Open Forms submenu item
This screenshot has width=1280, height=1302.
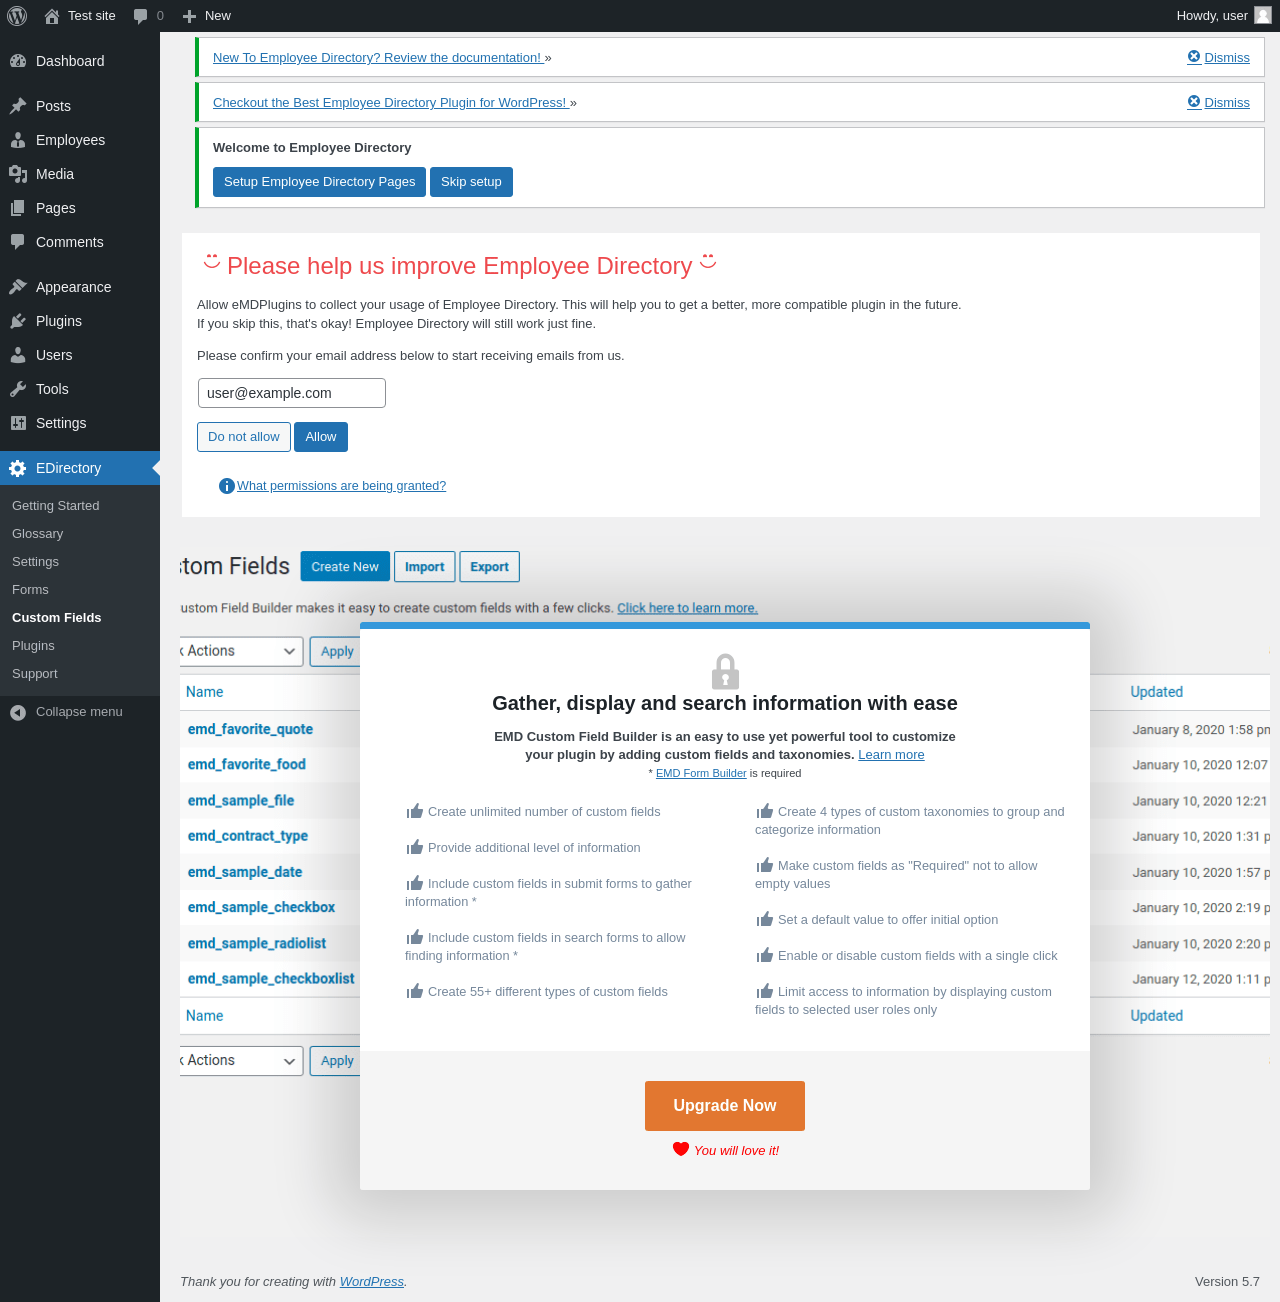(31, 590)
